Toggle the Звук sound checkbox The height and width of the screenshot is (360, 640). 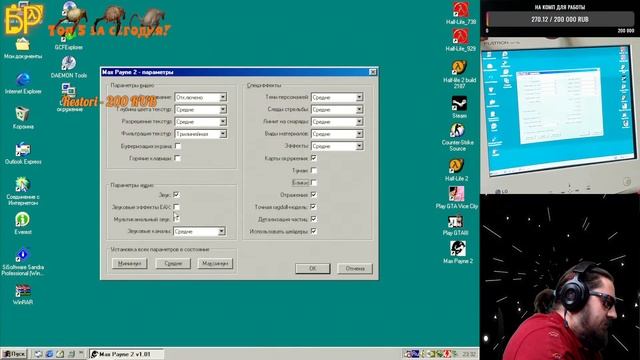(x=176, y=195)
